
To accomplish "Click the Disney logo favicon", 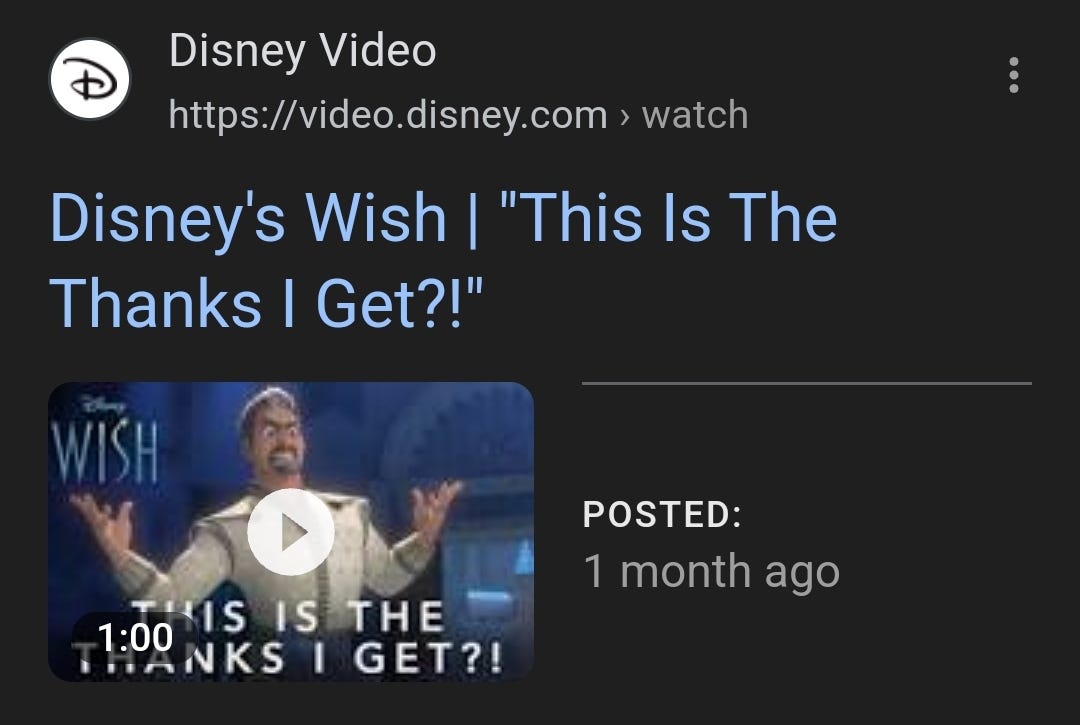I will [90, 79].
